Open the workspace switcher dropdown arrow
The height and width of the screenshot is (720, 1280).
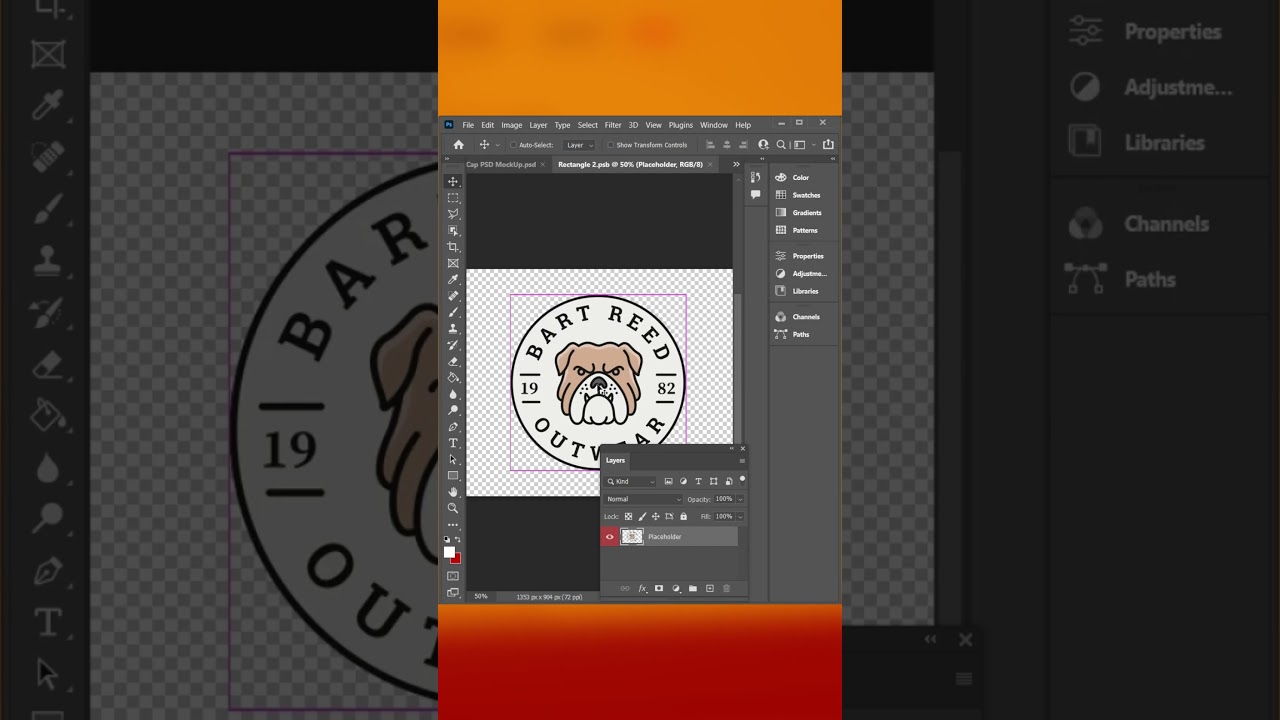[814, 145]
